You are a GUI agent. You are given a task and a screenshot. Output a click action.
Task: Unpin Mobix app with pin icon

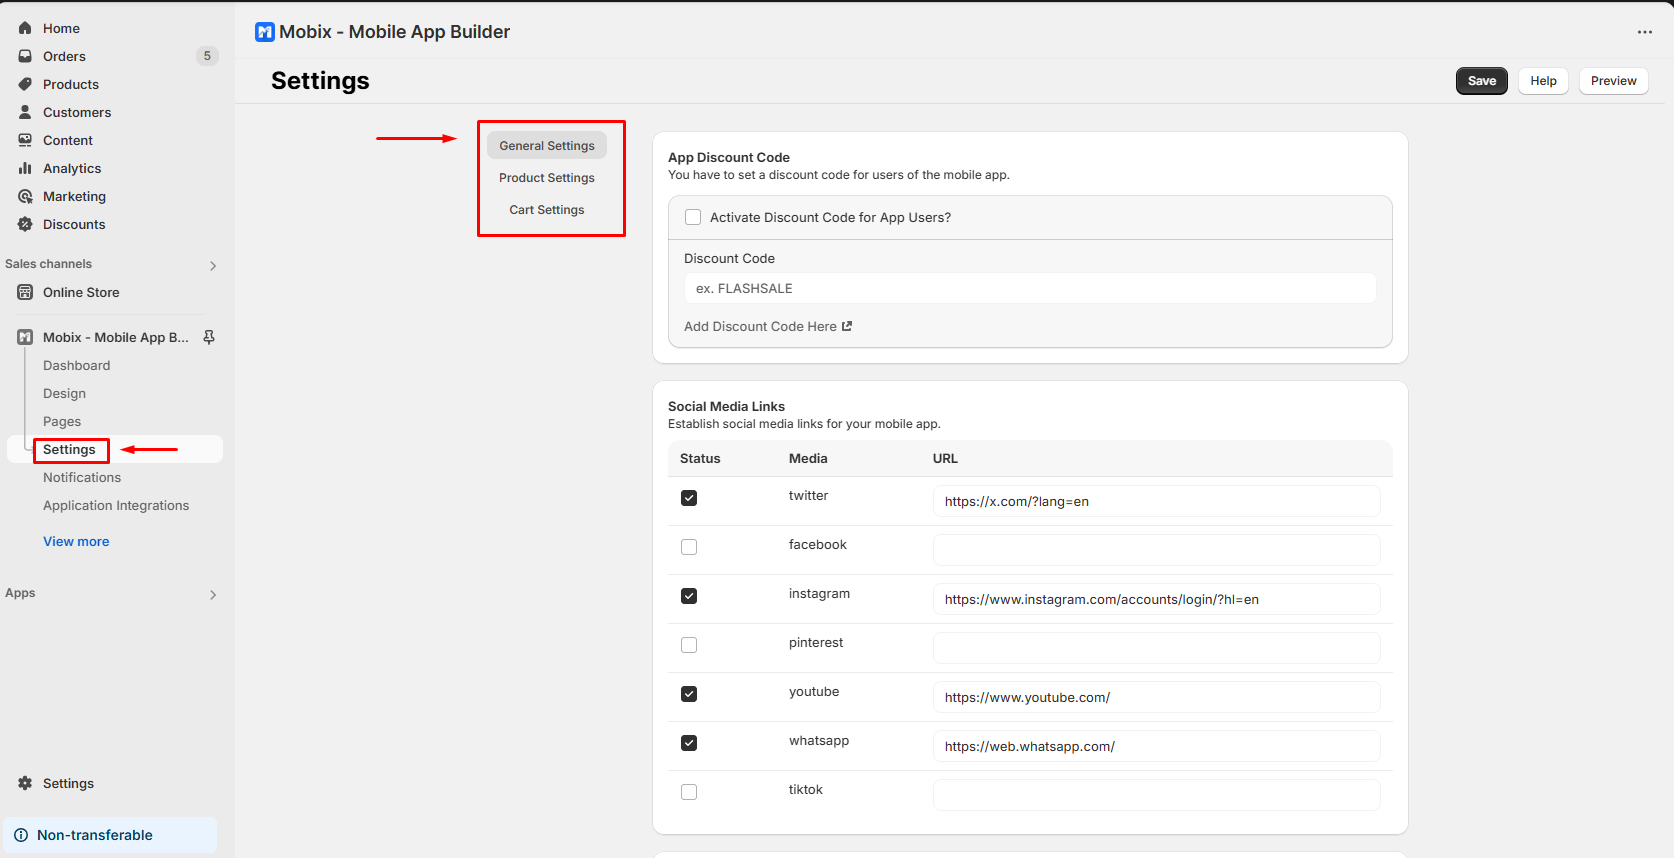(x=209, y=337)
